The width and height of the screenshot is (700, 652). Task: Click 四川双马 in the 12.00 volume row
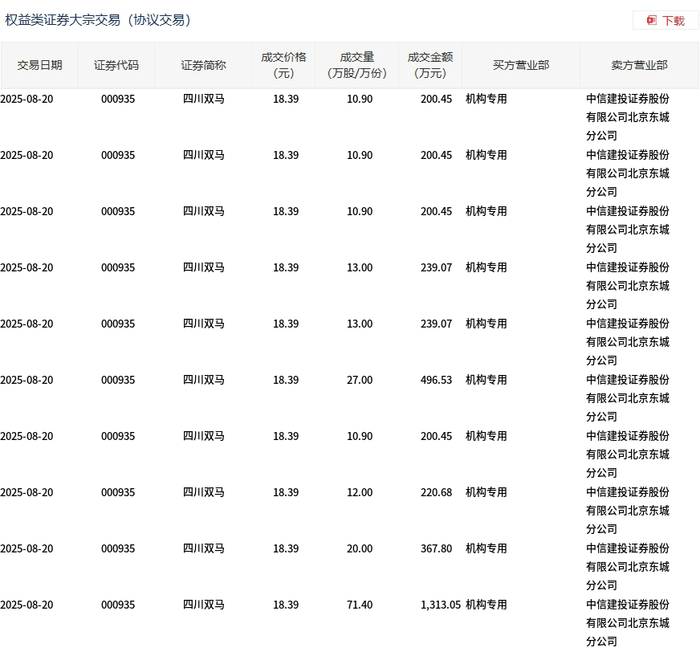(204, 493)
